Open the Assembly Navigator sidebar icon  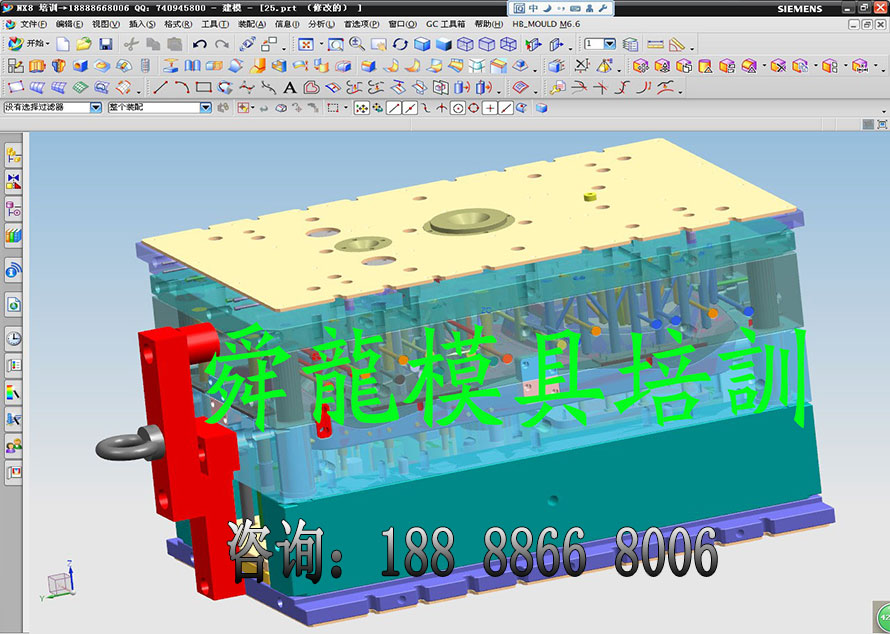[x=14, y=181]
